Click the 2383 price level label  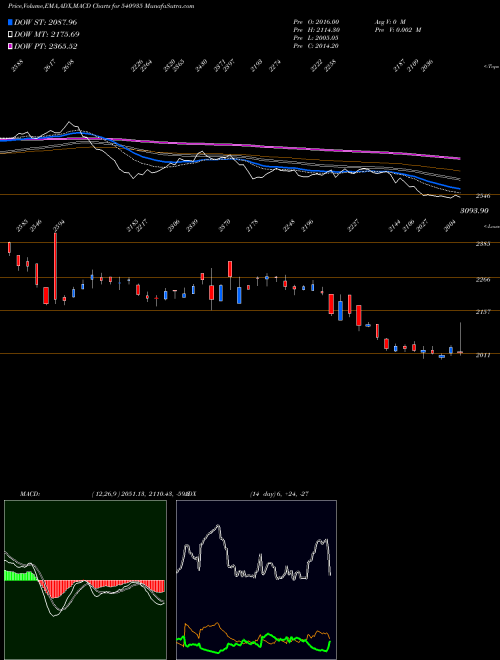click(x=483, y=244)
